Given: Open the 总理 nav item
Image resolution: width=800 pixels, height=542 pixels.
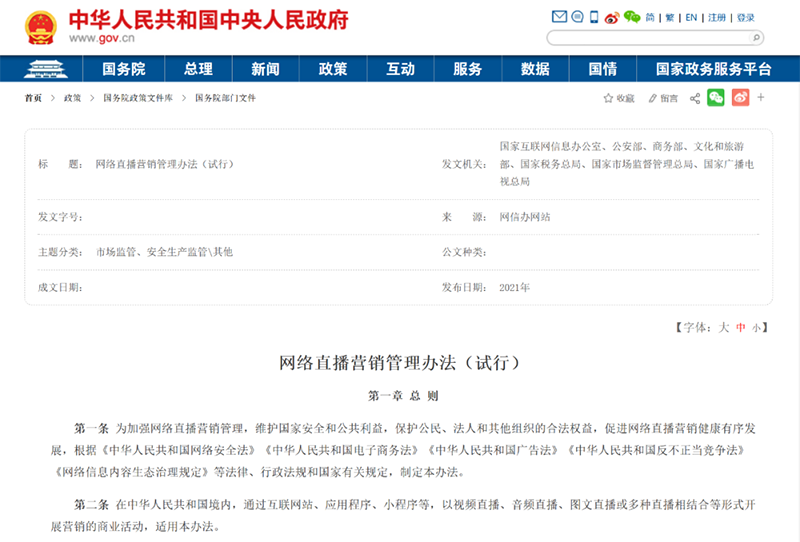Looking at the screenshot, I should pyautogui.click(x=198, y=69).
